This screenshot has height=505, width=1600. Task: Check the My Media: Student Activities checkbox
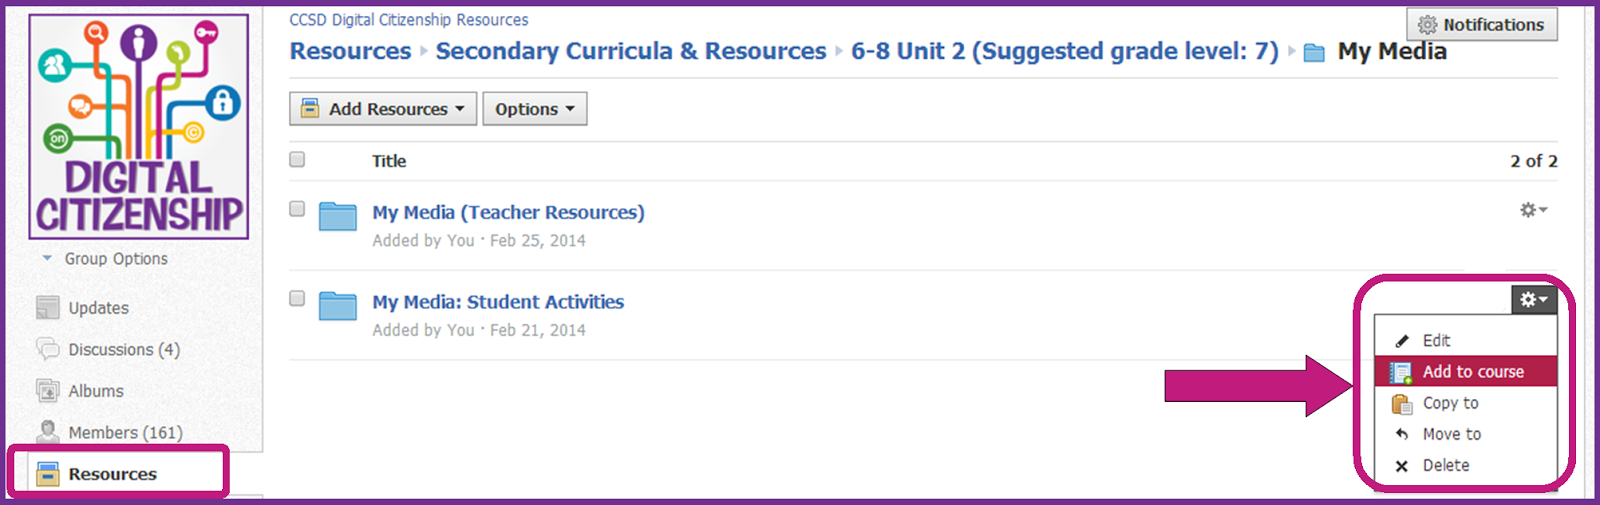point(297,298)
